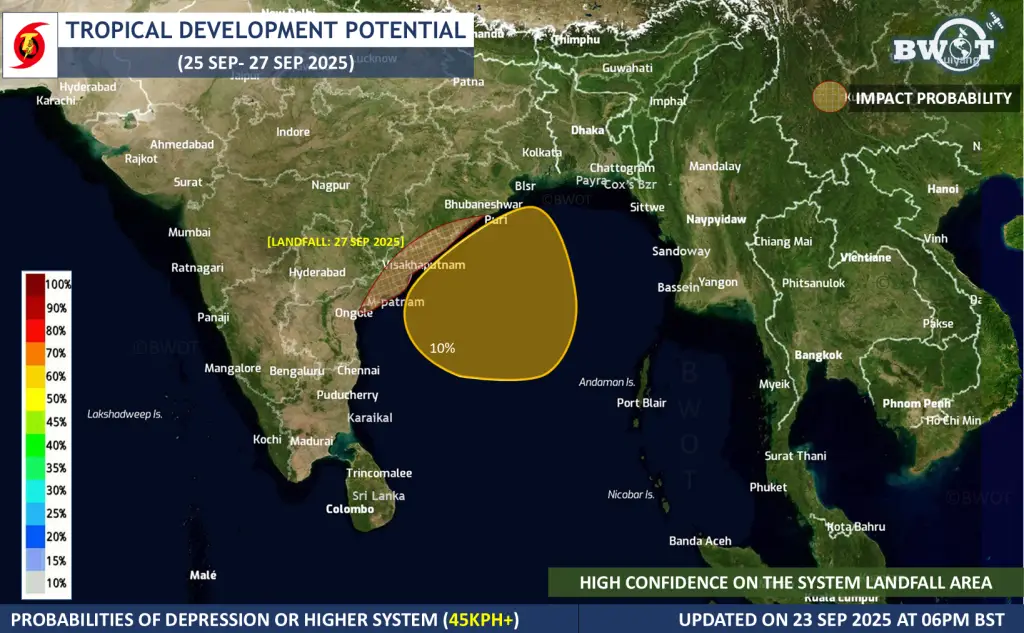Click the Rajkot city label
Viewport: 1024px width, 633px height.
[x=141, y=159]
